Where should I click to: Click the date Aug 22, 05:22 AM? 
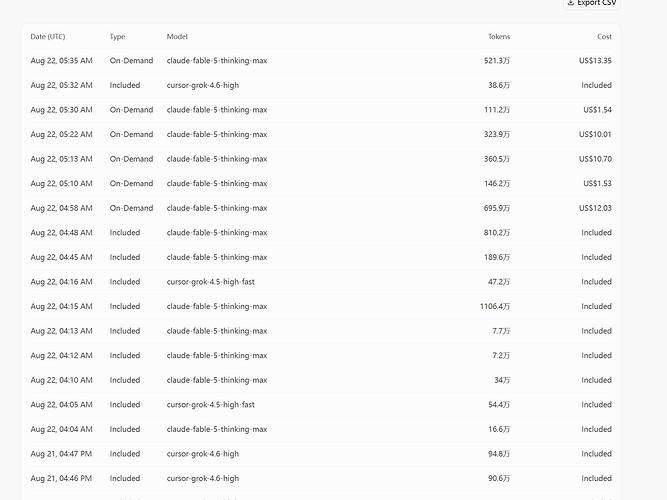click(61, 134)
